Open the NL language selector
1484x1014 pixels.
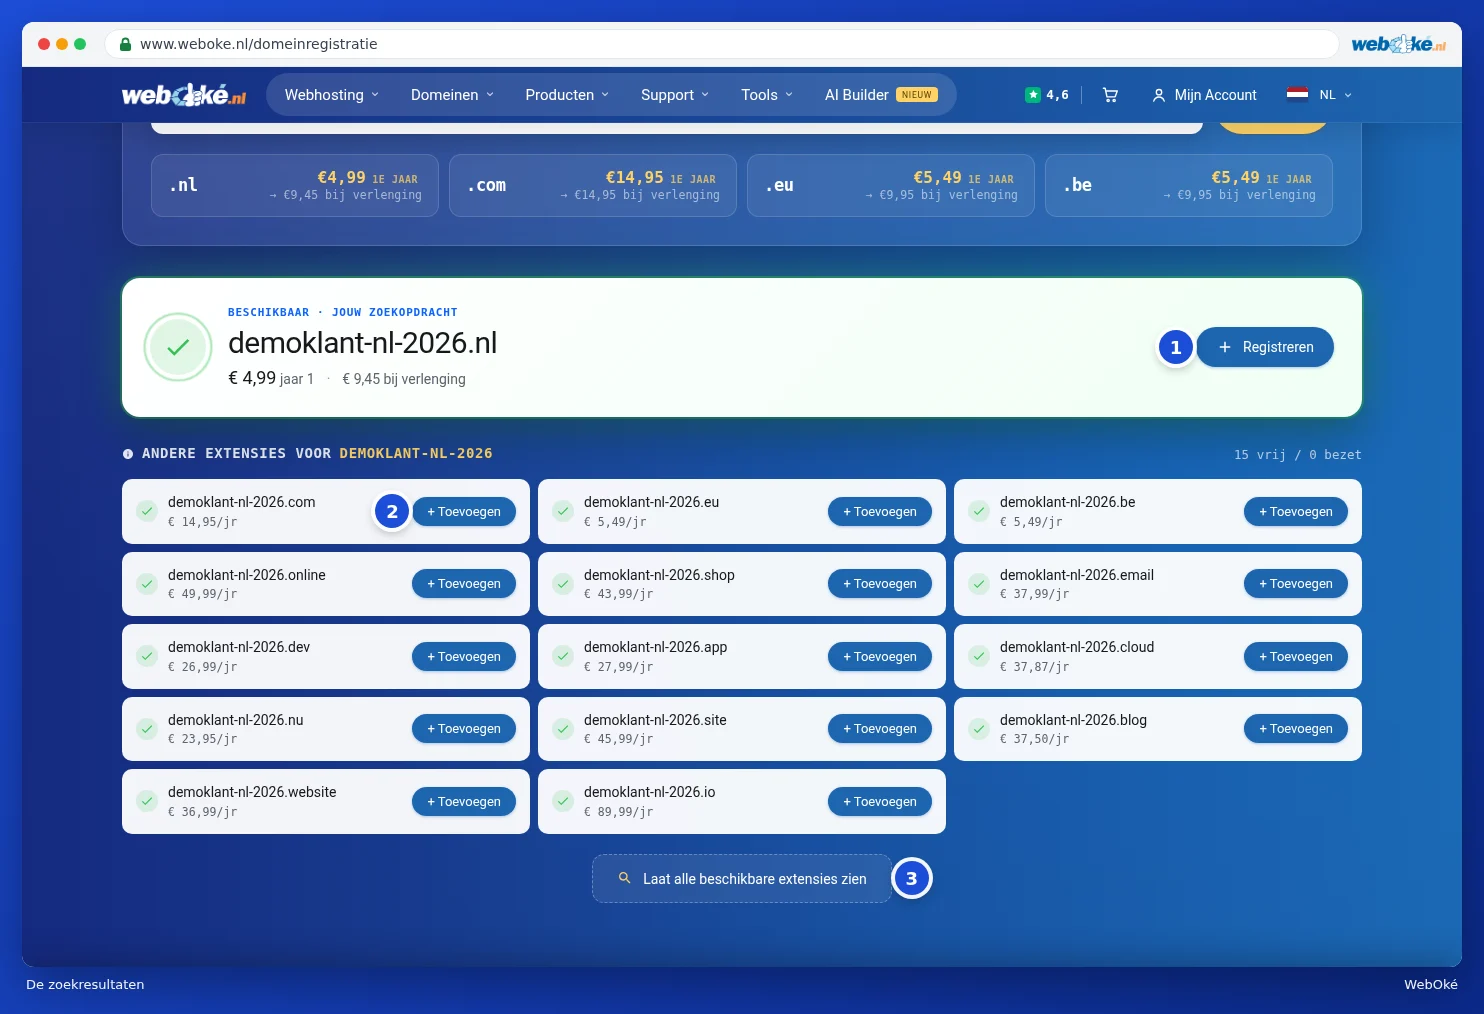1320,95
